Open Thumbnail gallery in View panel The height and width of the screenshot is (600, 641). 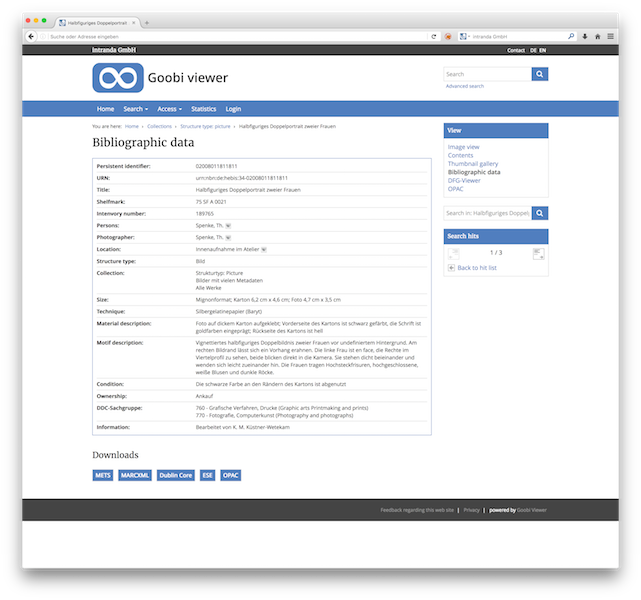473,163
